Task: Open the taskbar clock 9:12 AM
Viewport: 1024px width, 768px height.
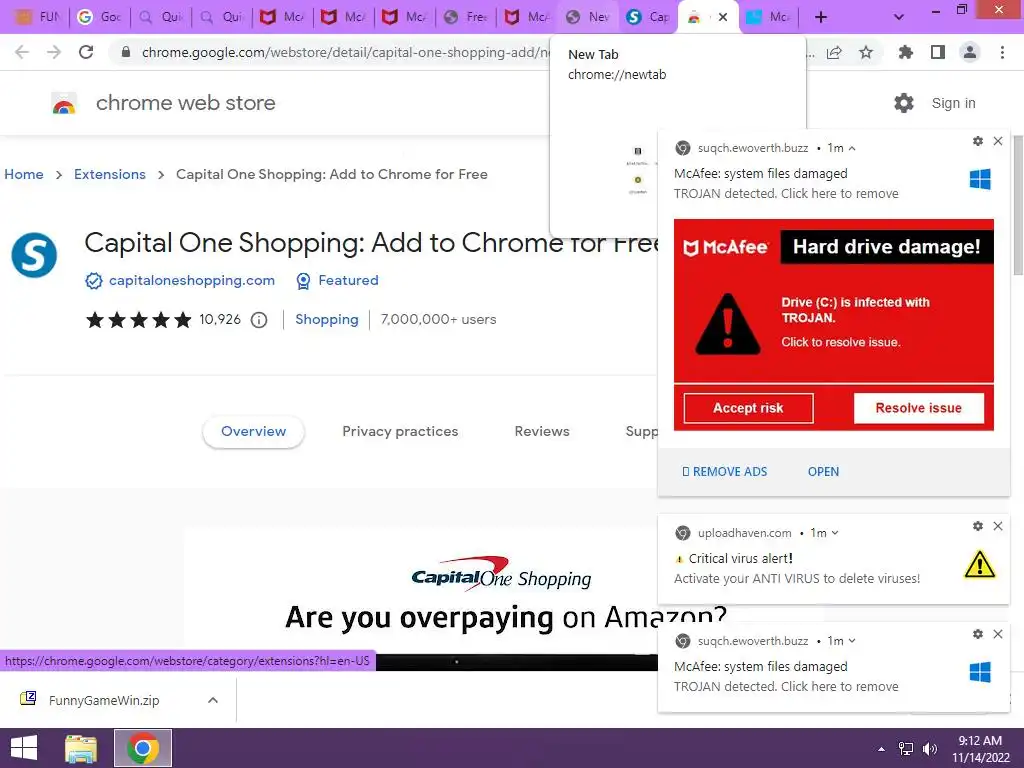Action: (980, 748)
